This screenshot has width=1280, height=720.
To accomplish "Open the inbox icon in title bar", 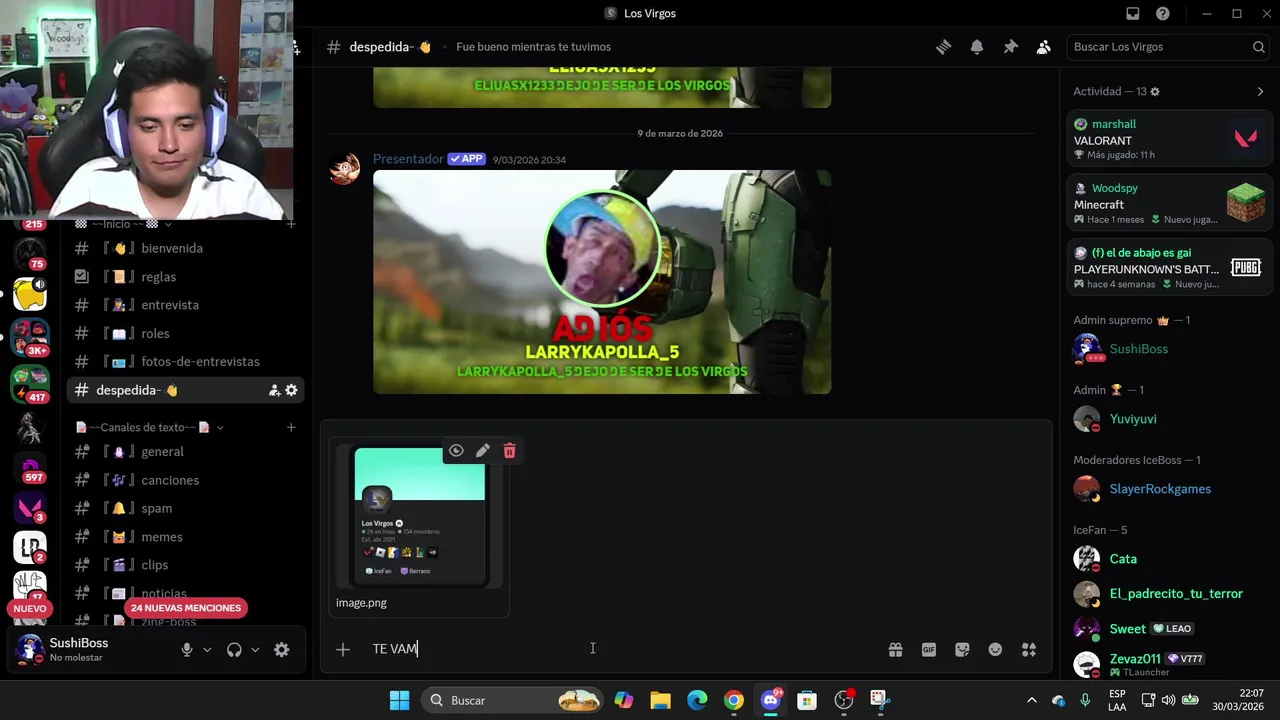I will (1133, 13).
